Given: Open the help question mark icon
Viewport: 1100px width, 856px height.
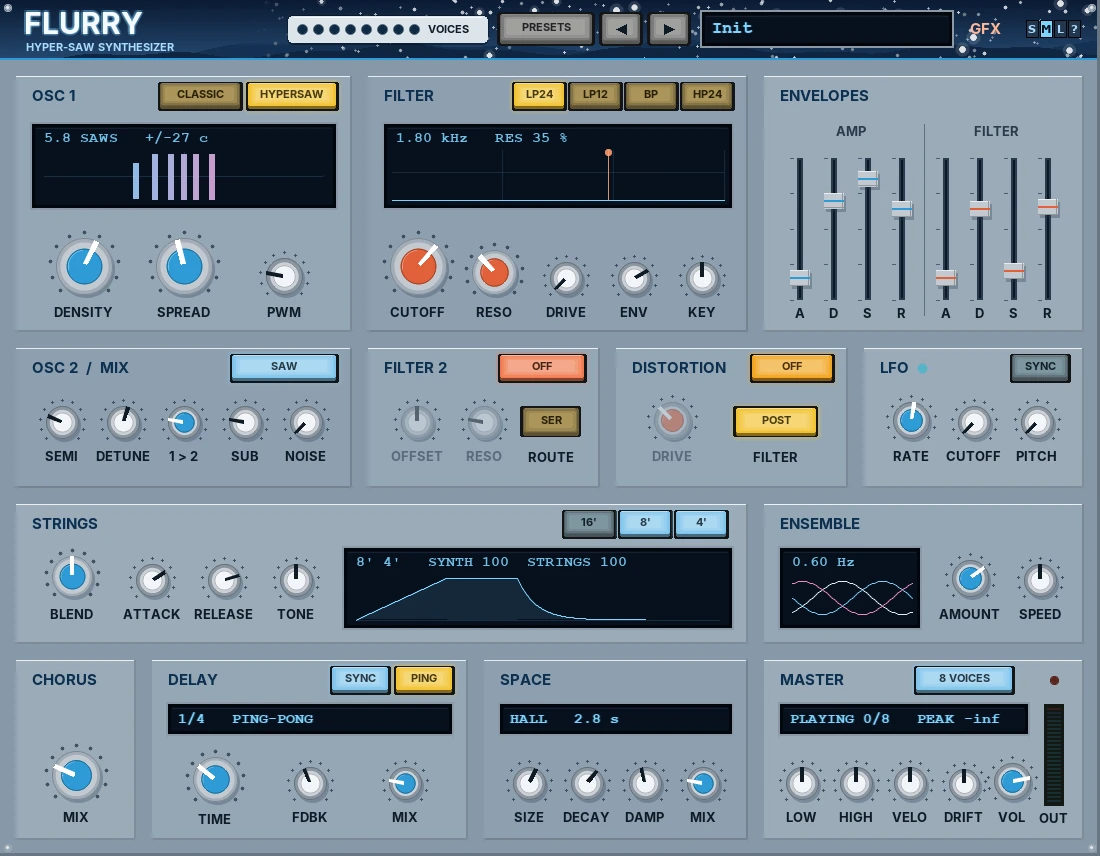Looking at the screenshot, I should 1074,29.
